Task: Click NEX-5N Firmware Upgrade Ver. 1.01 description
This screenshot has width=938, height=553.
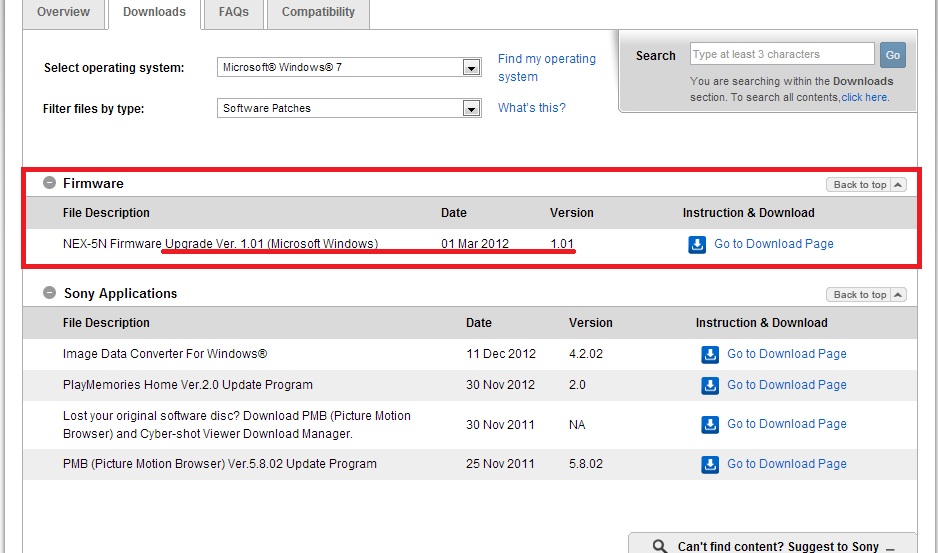Action: (x=221, y=244)
